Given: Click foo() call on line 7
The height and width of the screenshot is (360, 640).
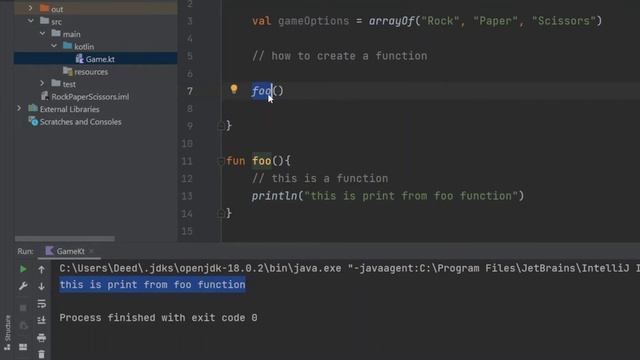Looking at the screenshot, I should [267, 91].
